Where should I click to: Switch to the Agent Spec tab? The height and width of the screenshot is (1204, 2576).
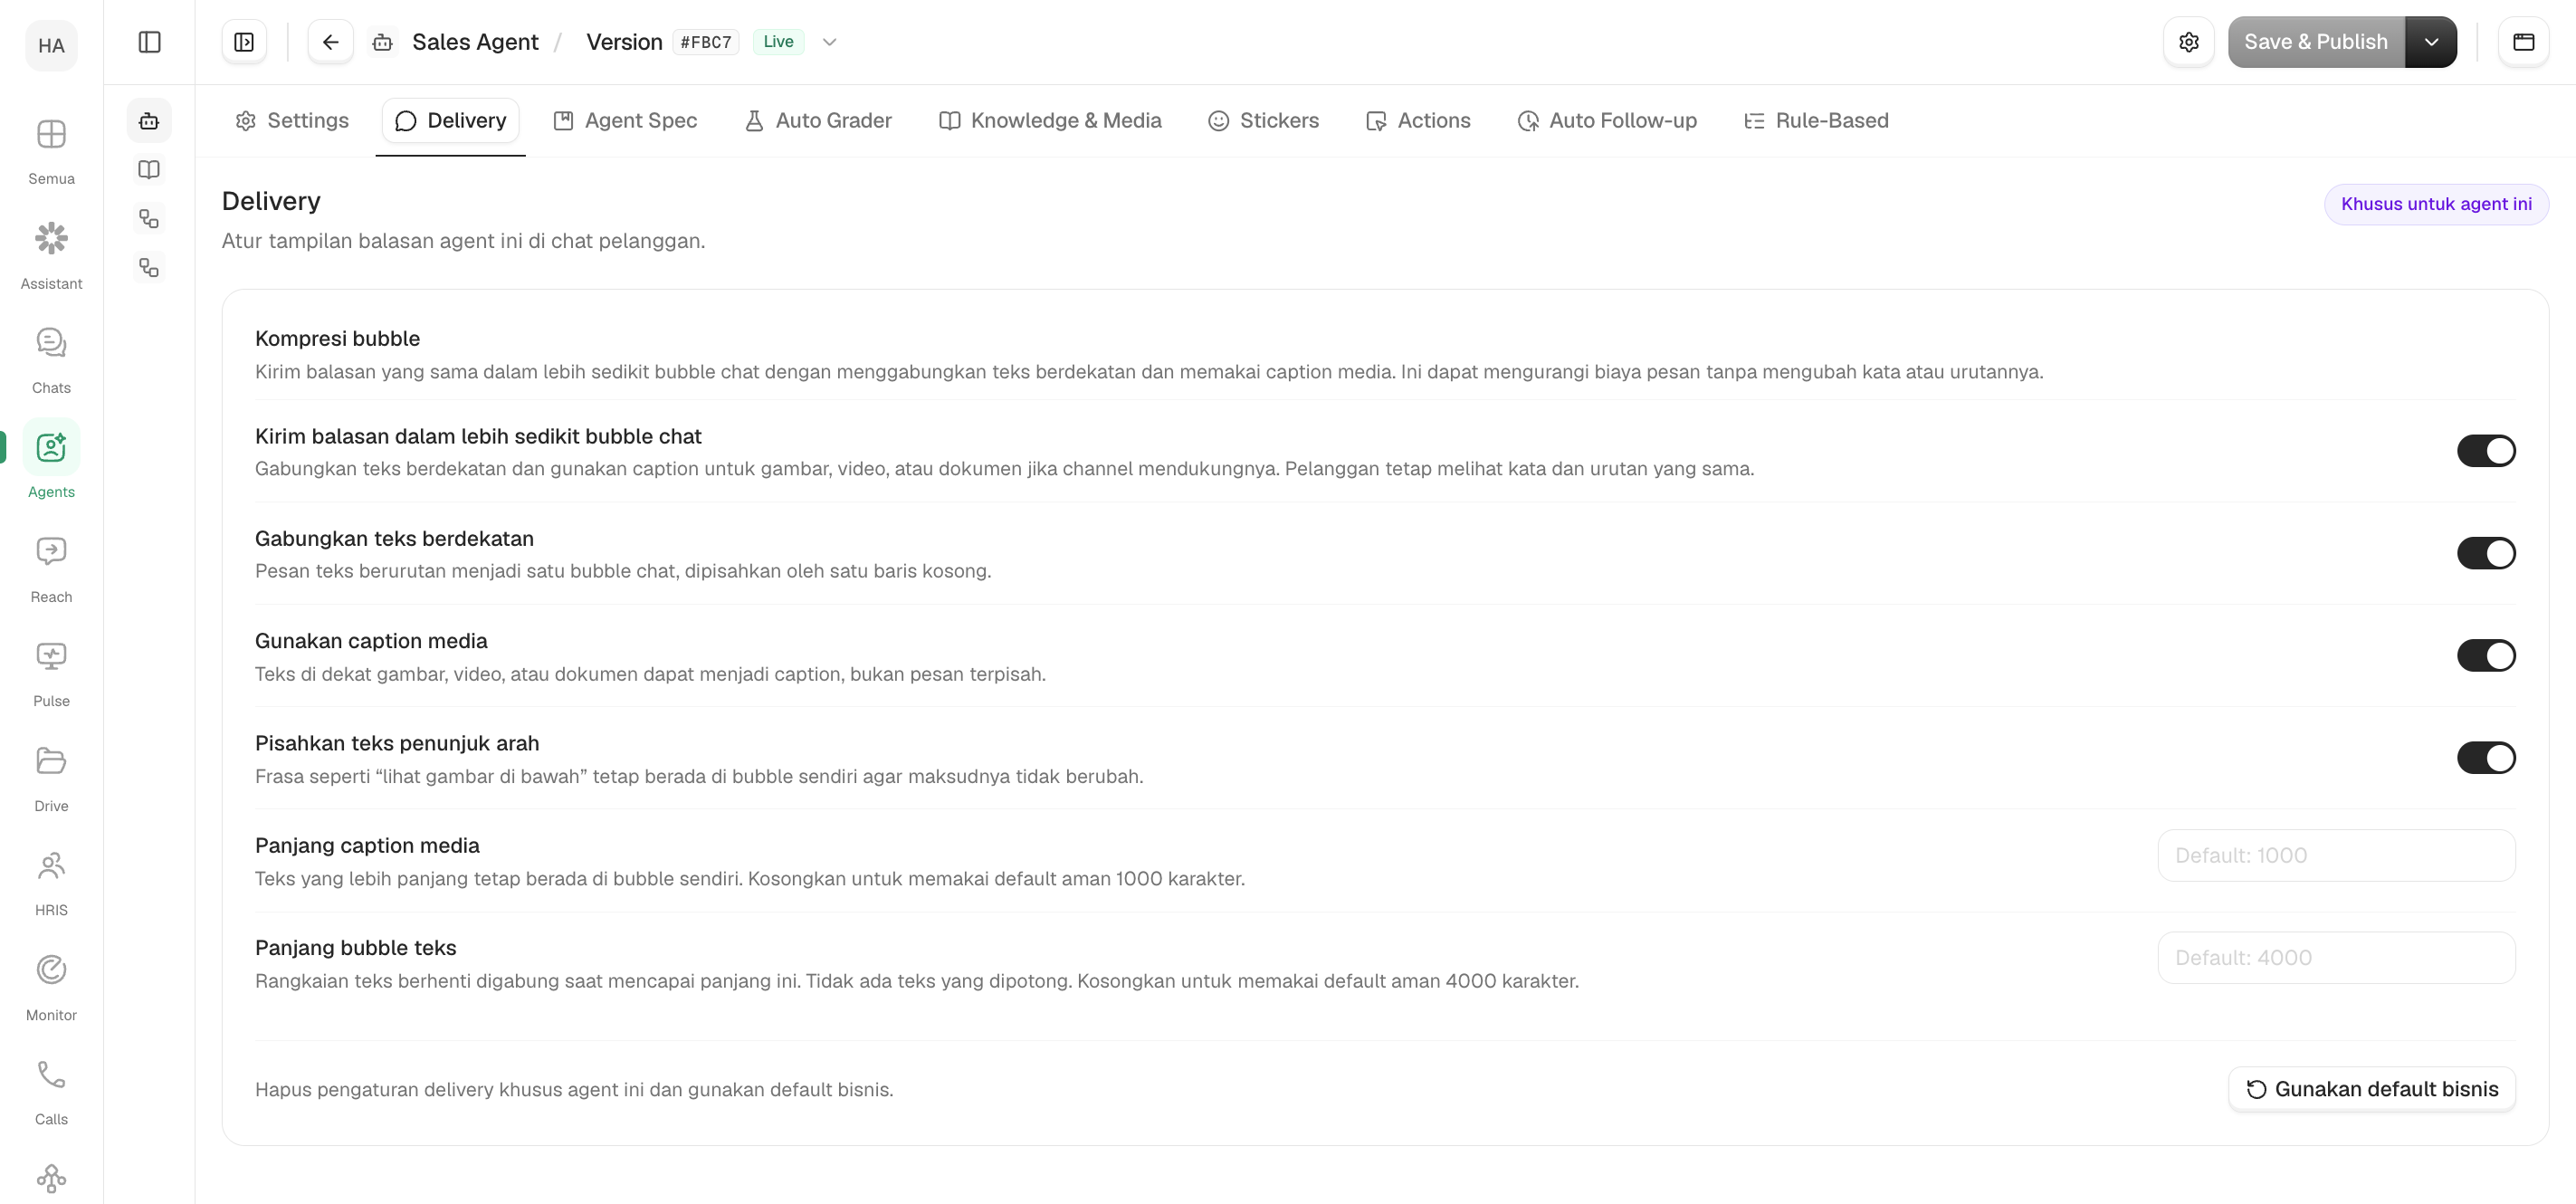626,121
